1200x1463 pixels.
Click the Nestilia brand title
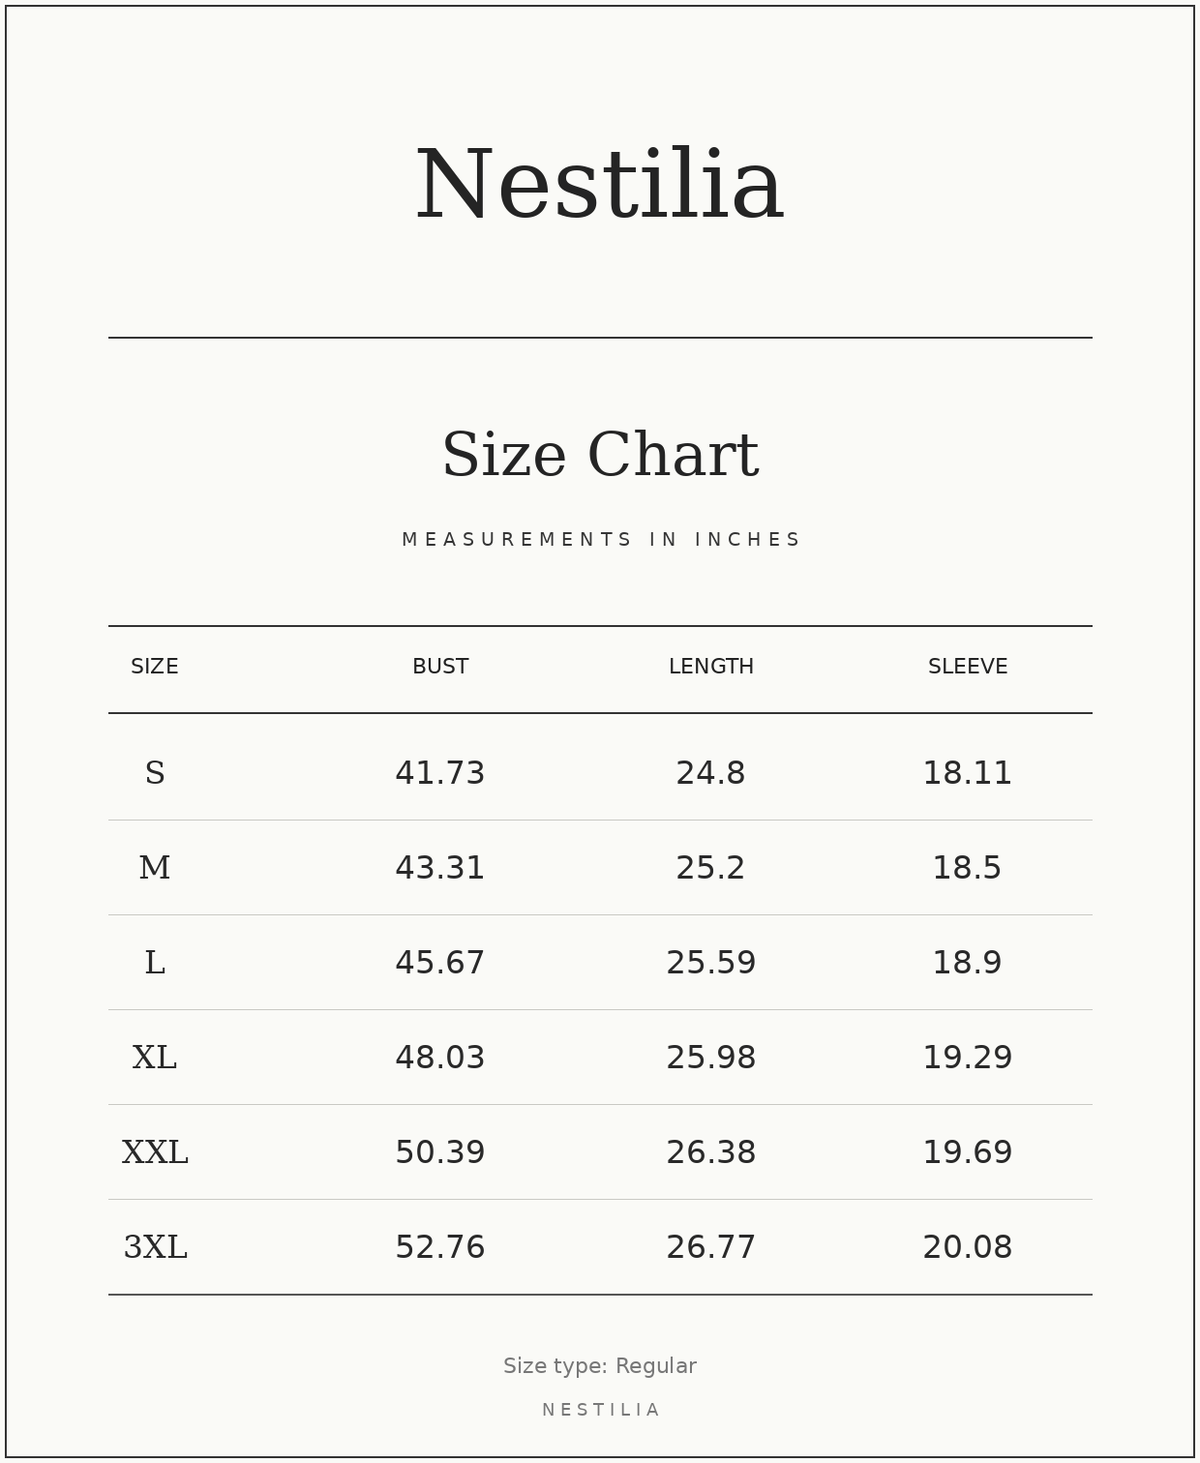click(599, 185)
